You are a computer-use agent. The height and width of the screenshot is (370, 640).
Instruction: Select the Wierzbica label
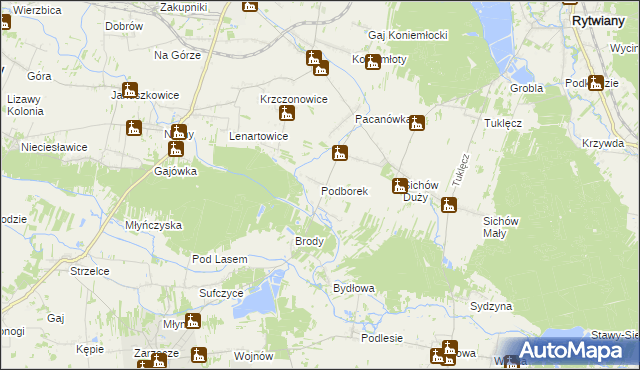(x=37, y=10)
